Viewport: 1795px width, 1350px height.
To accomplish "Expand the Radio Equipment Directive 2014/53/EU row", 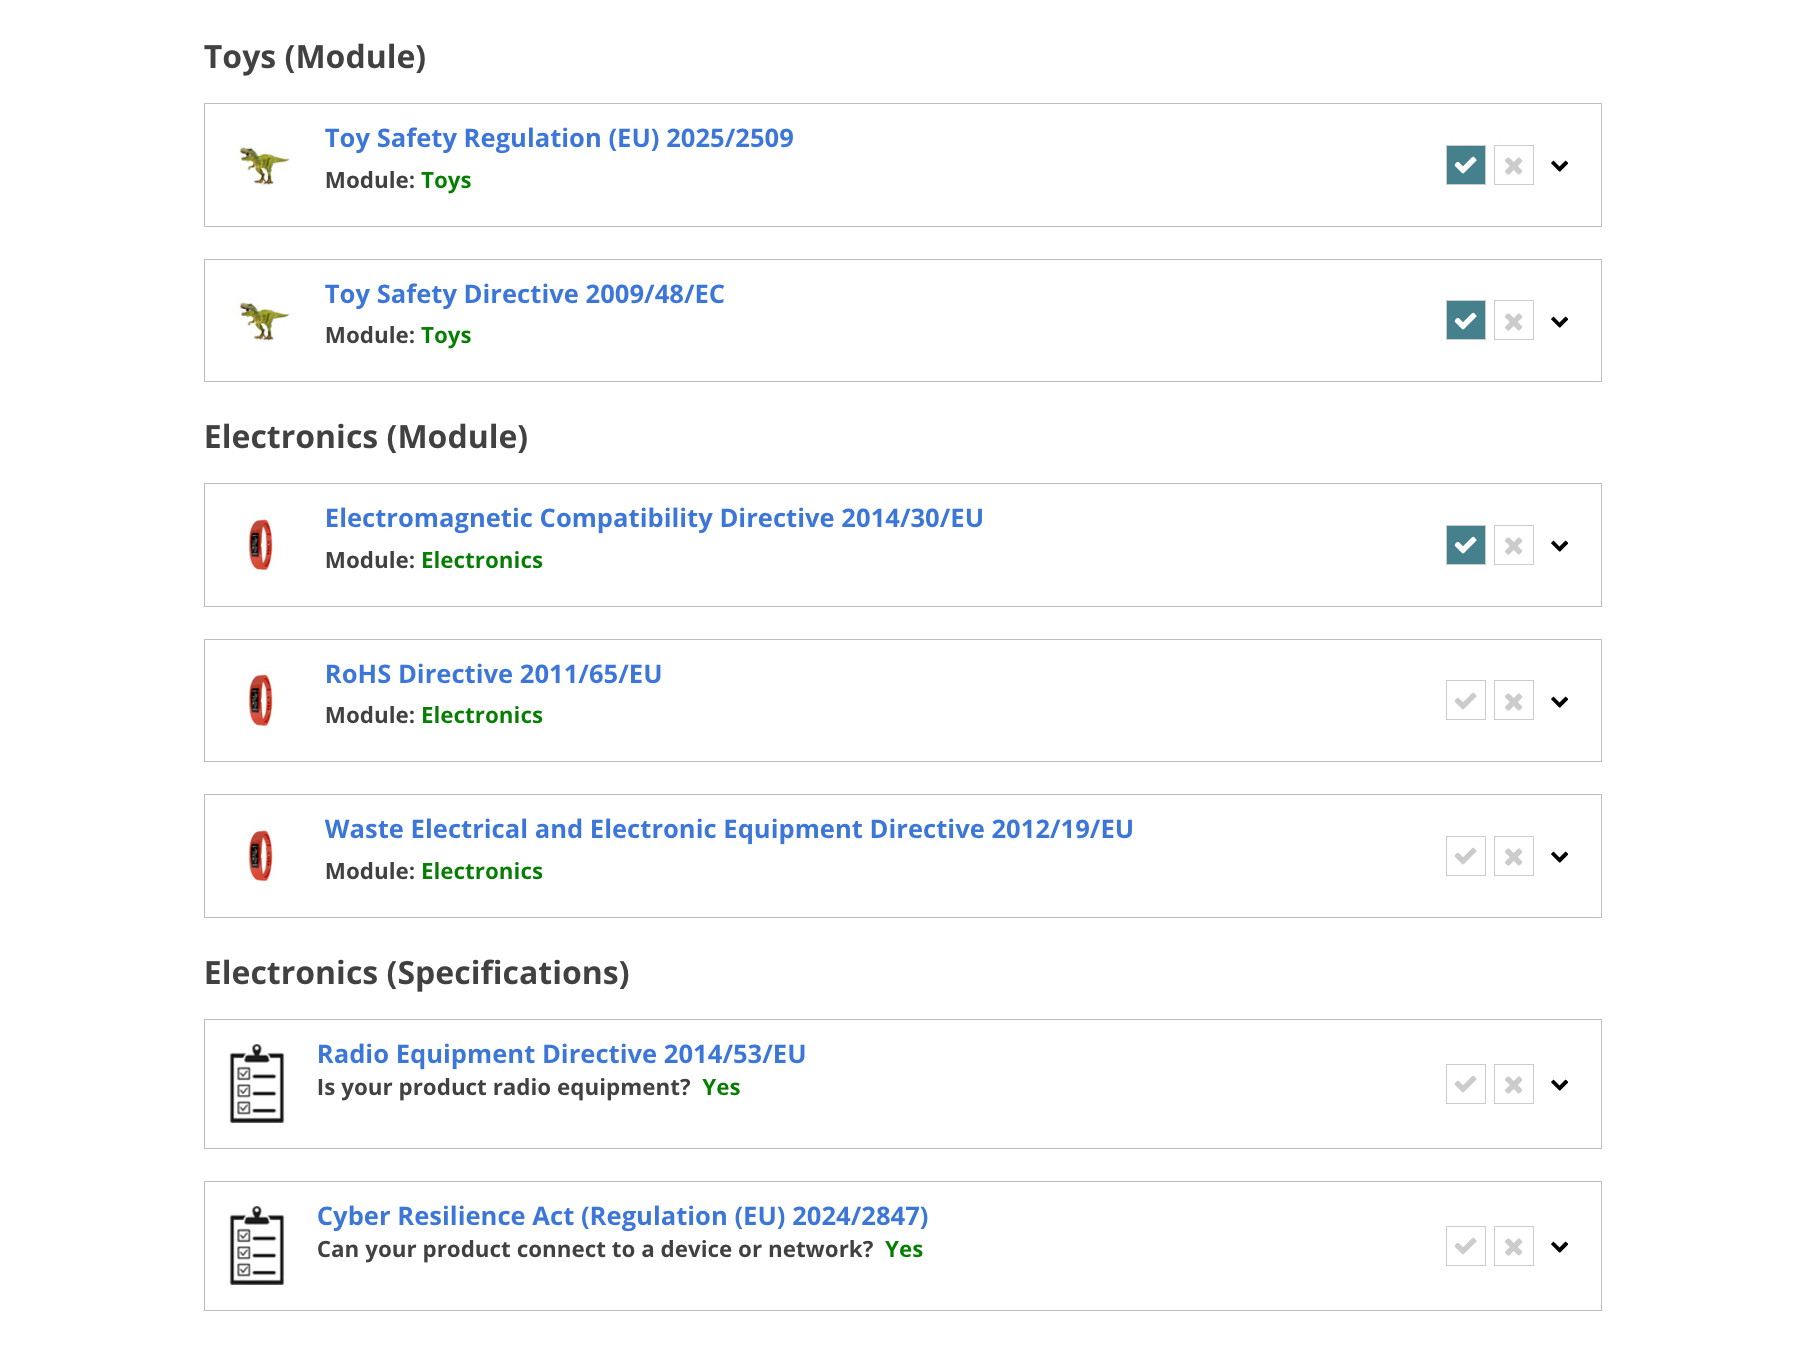I will click(x=1560, y=1085).
